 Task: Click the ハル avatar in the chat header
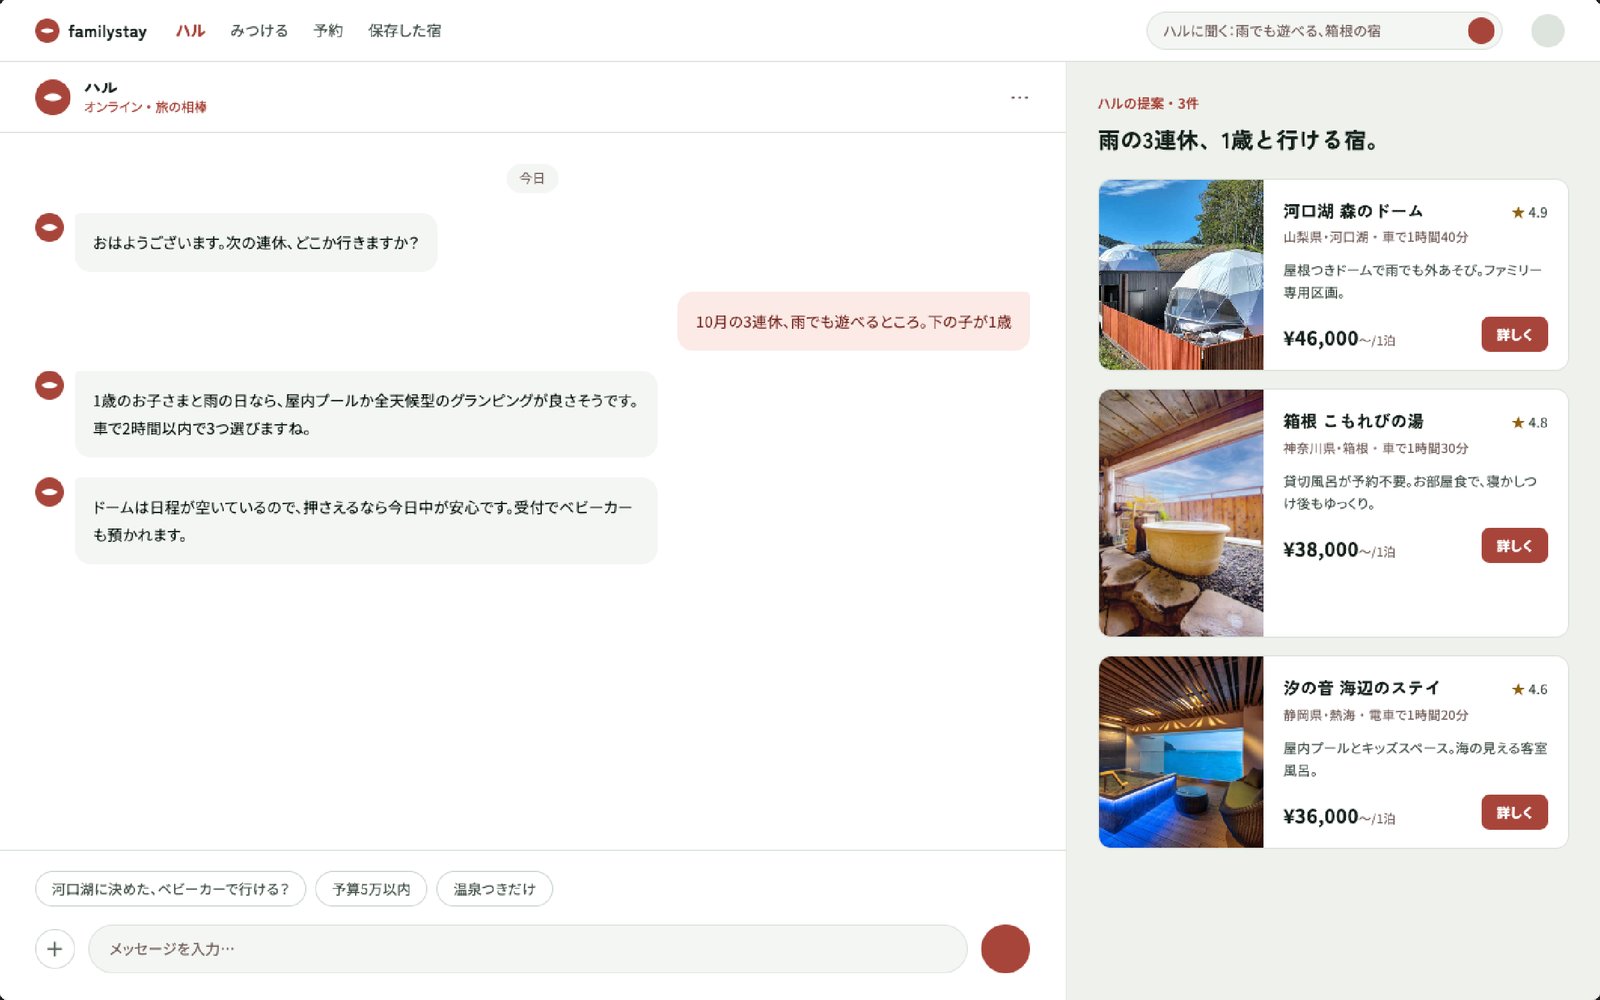point(53,97)
